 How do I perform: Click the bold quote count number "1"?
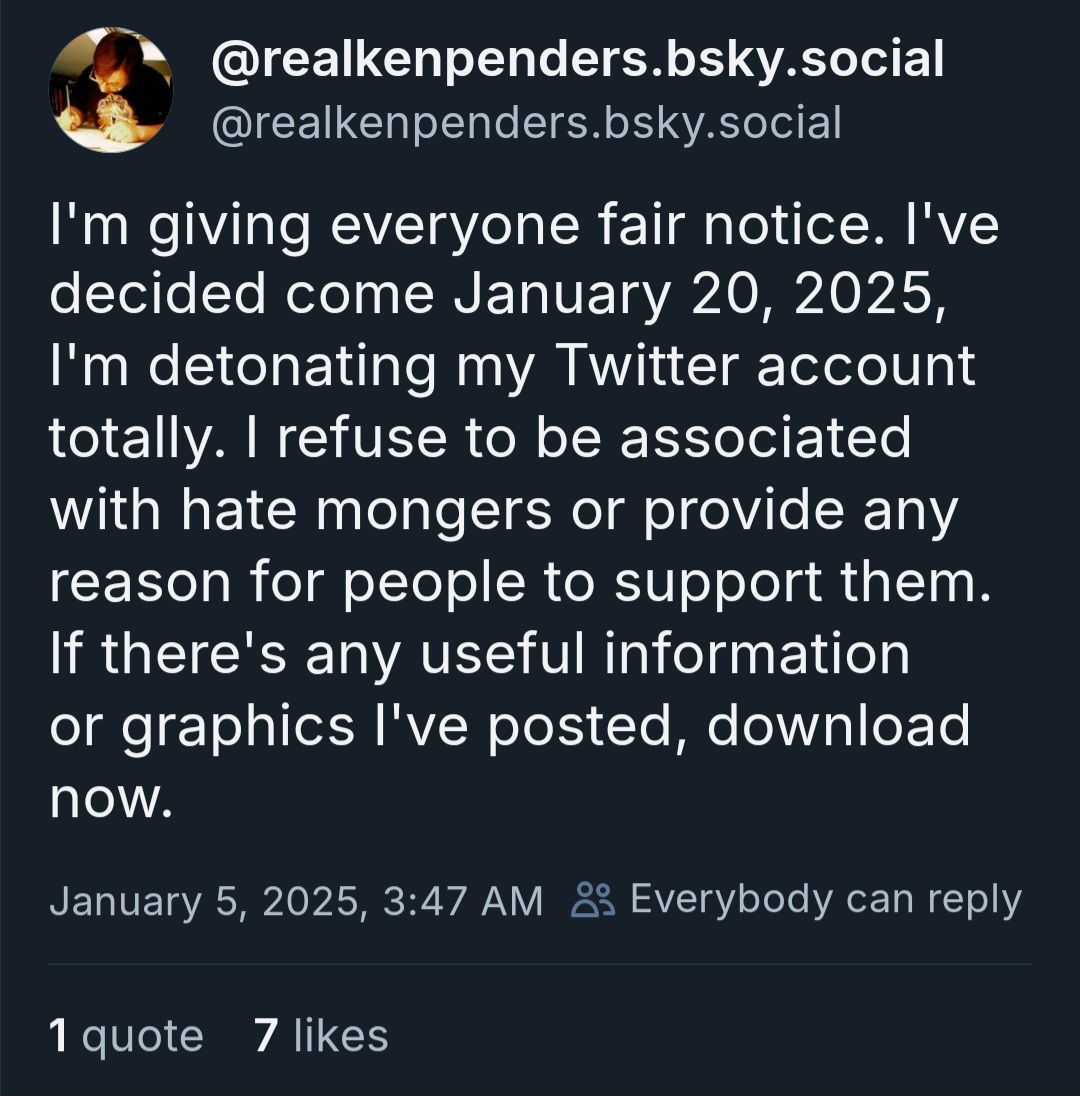[59, 1036]
